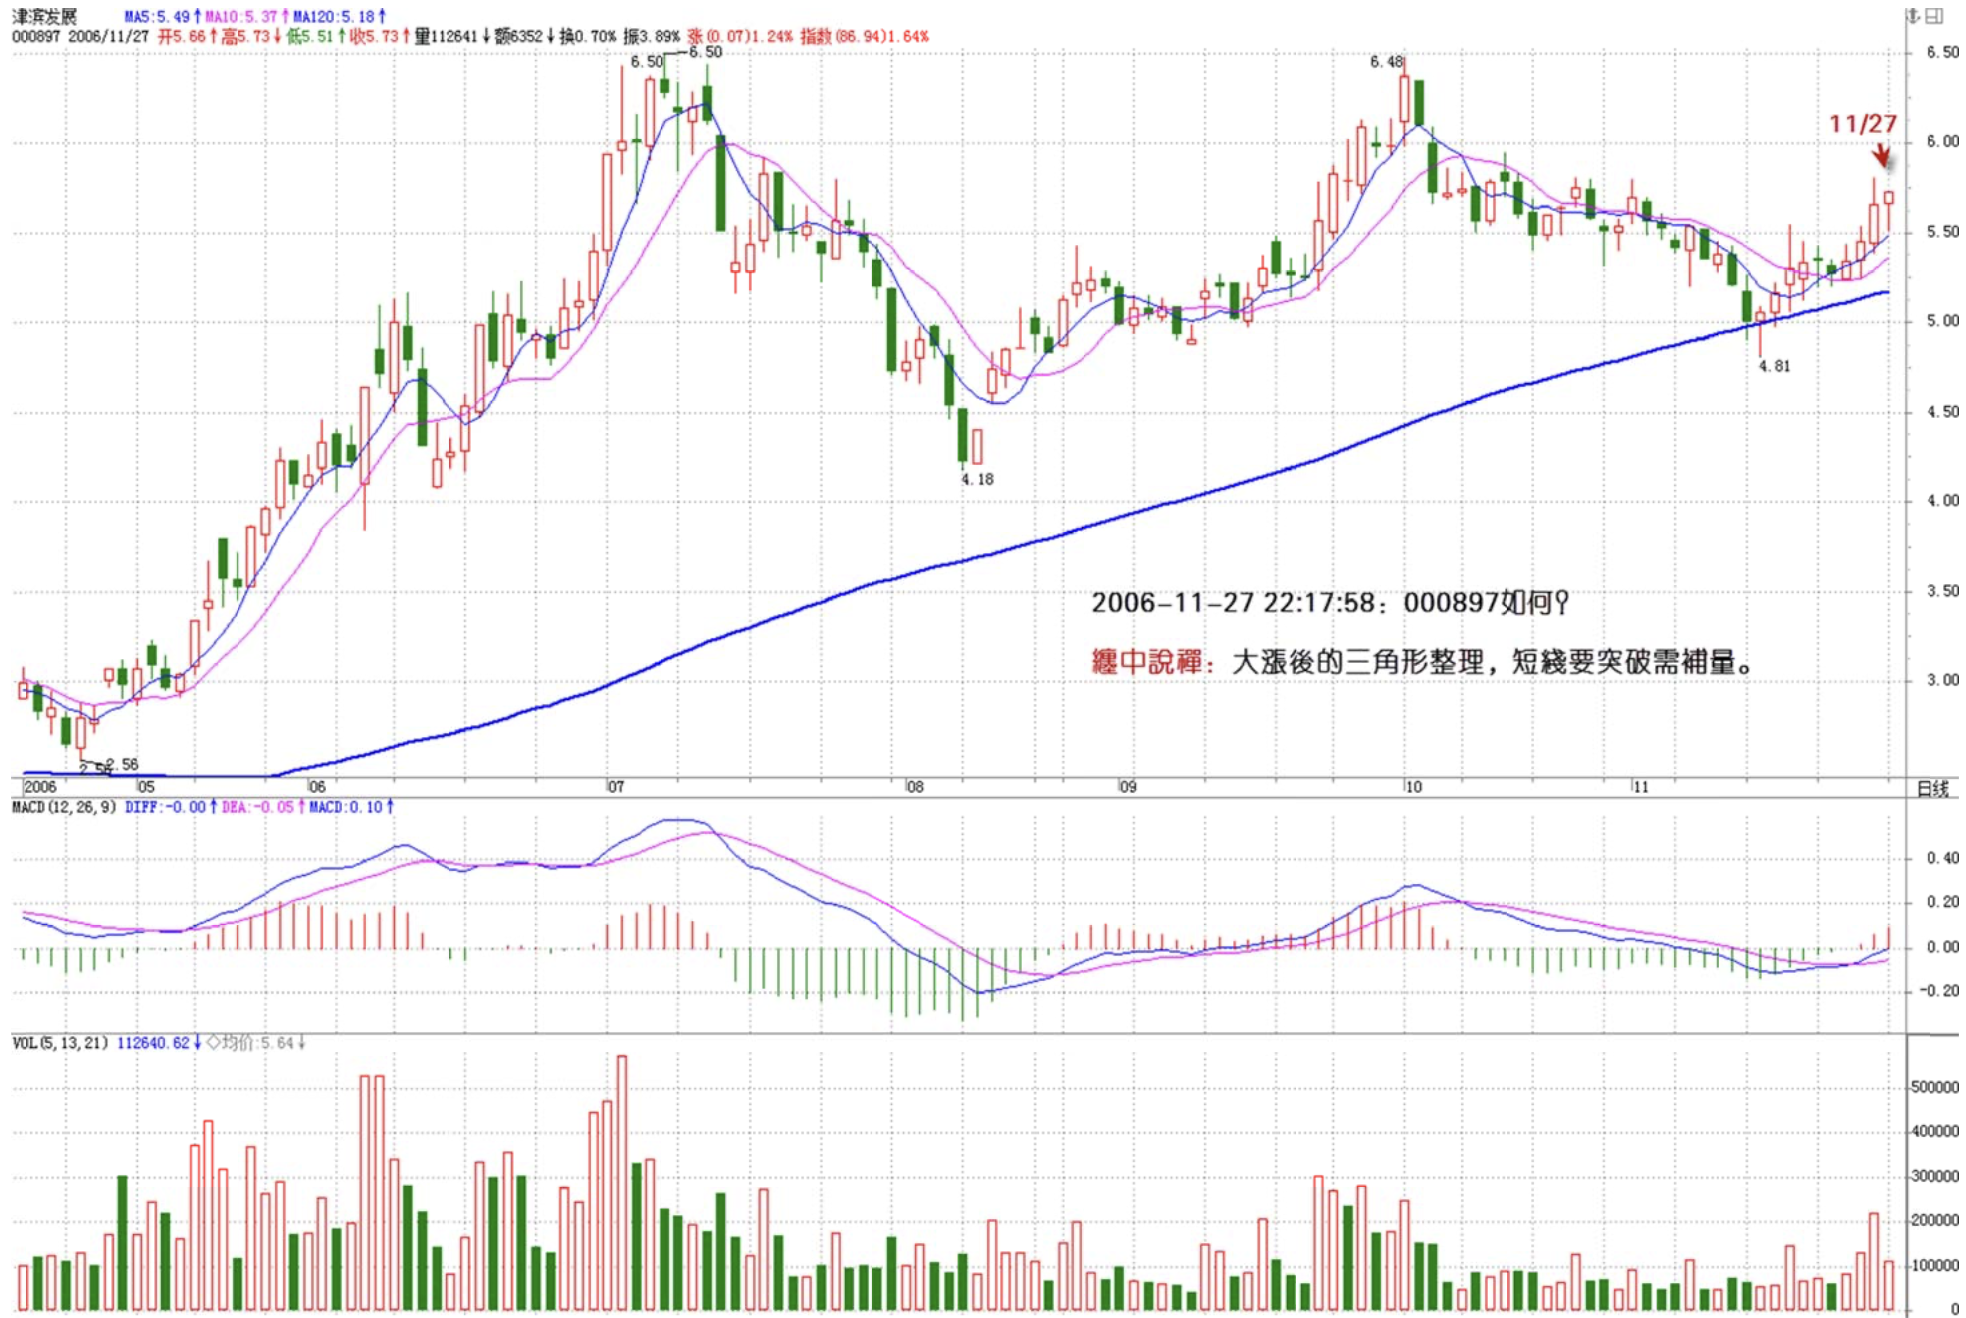
Task: Click the 日线 period label
Action: [1932, 788]
